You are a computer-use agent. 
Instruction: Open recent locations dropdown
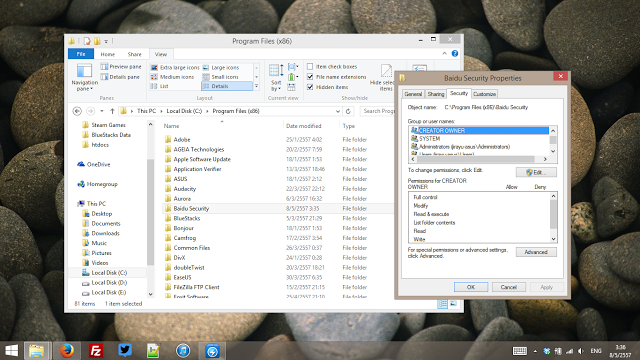coord(102,111)
